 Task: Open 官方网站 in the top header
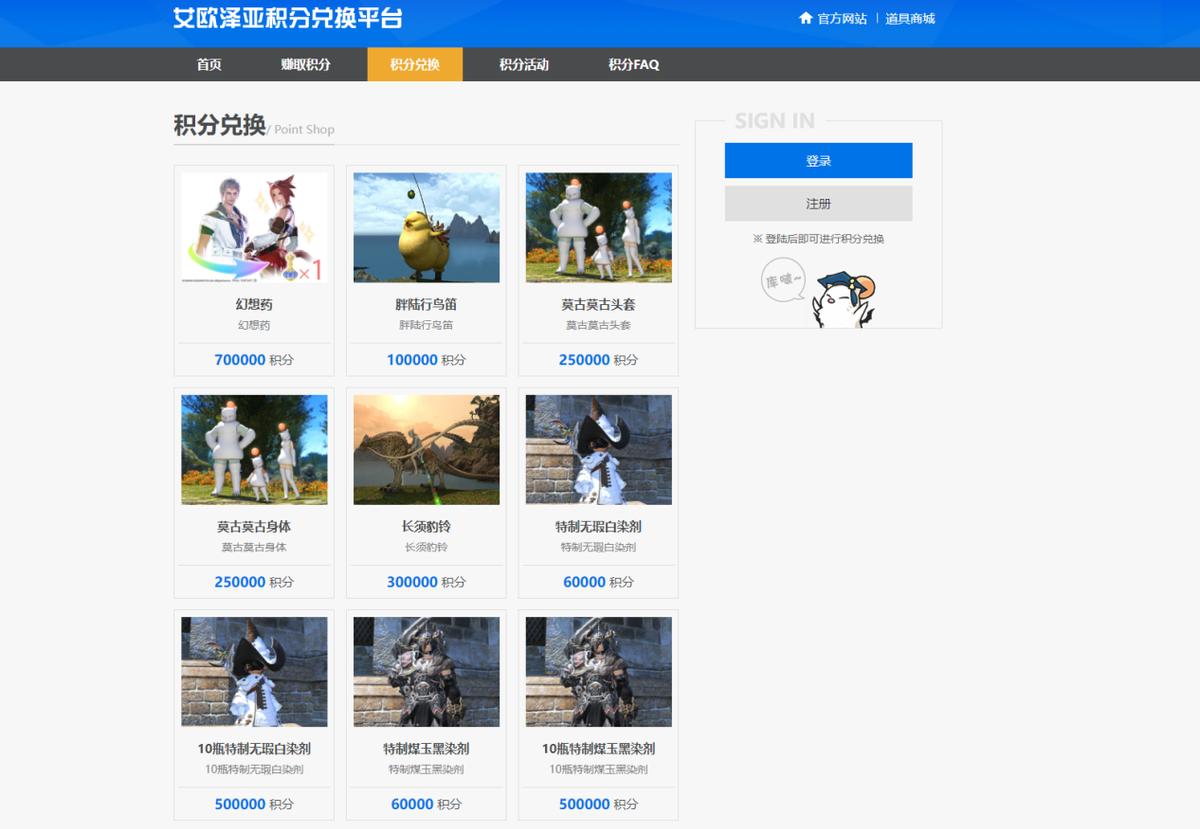coord(839,17)
